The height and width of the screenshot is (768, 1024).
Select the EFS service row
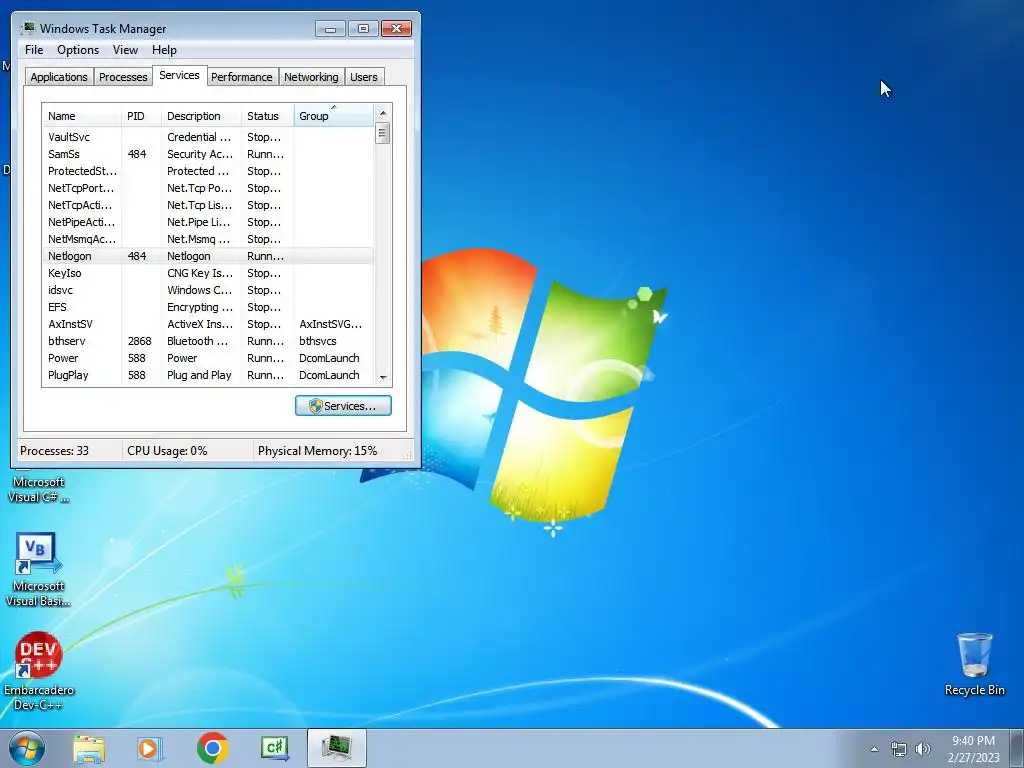click(208, 307)
